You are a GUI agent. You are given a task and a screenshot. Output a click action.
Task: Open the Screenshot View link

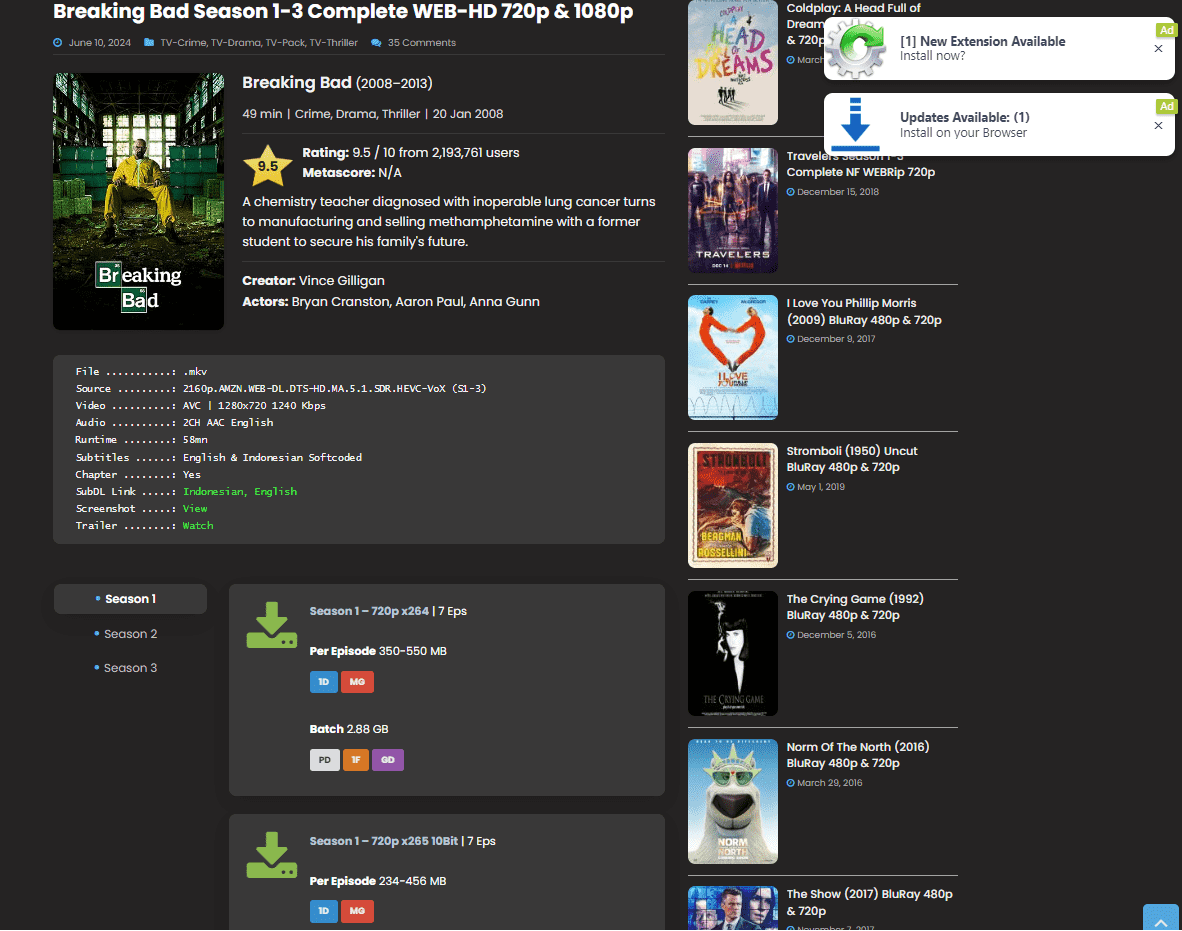click(194, 509)
